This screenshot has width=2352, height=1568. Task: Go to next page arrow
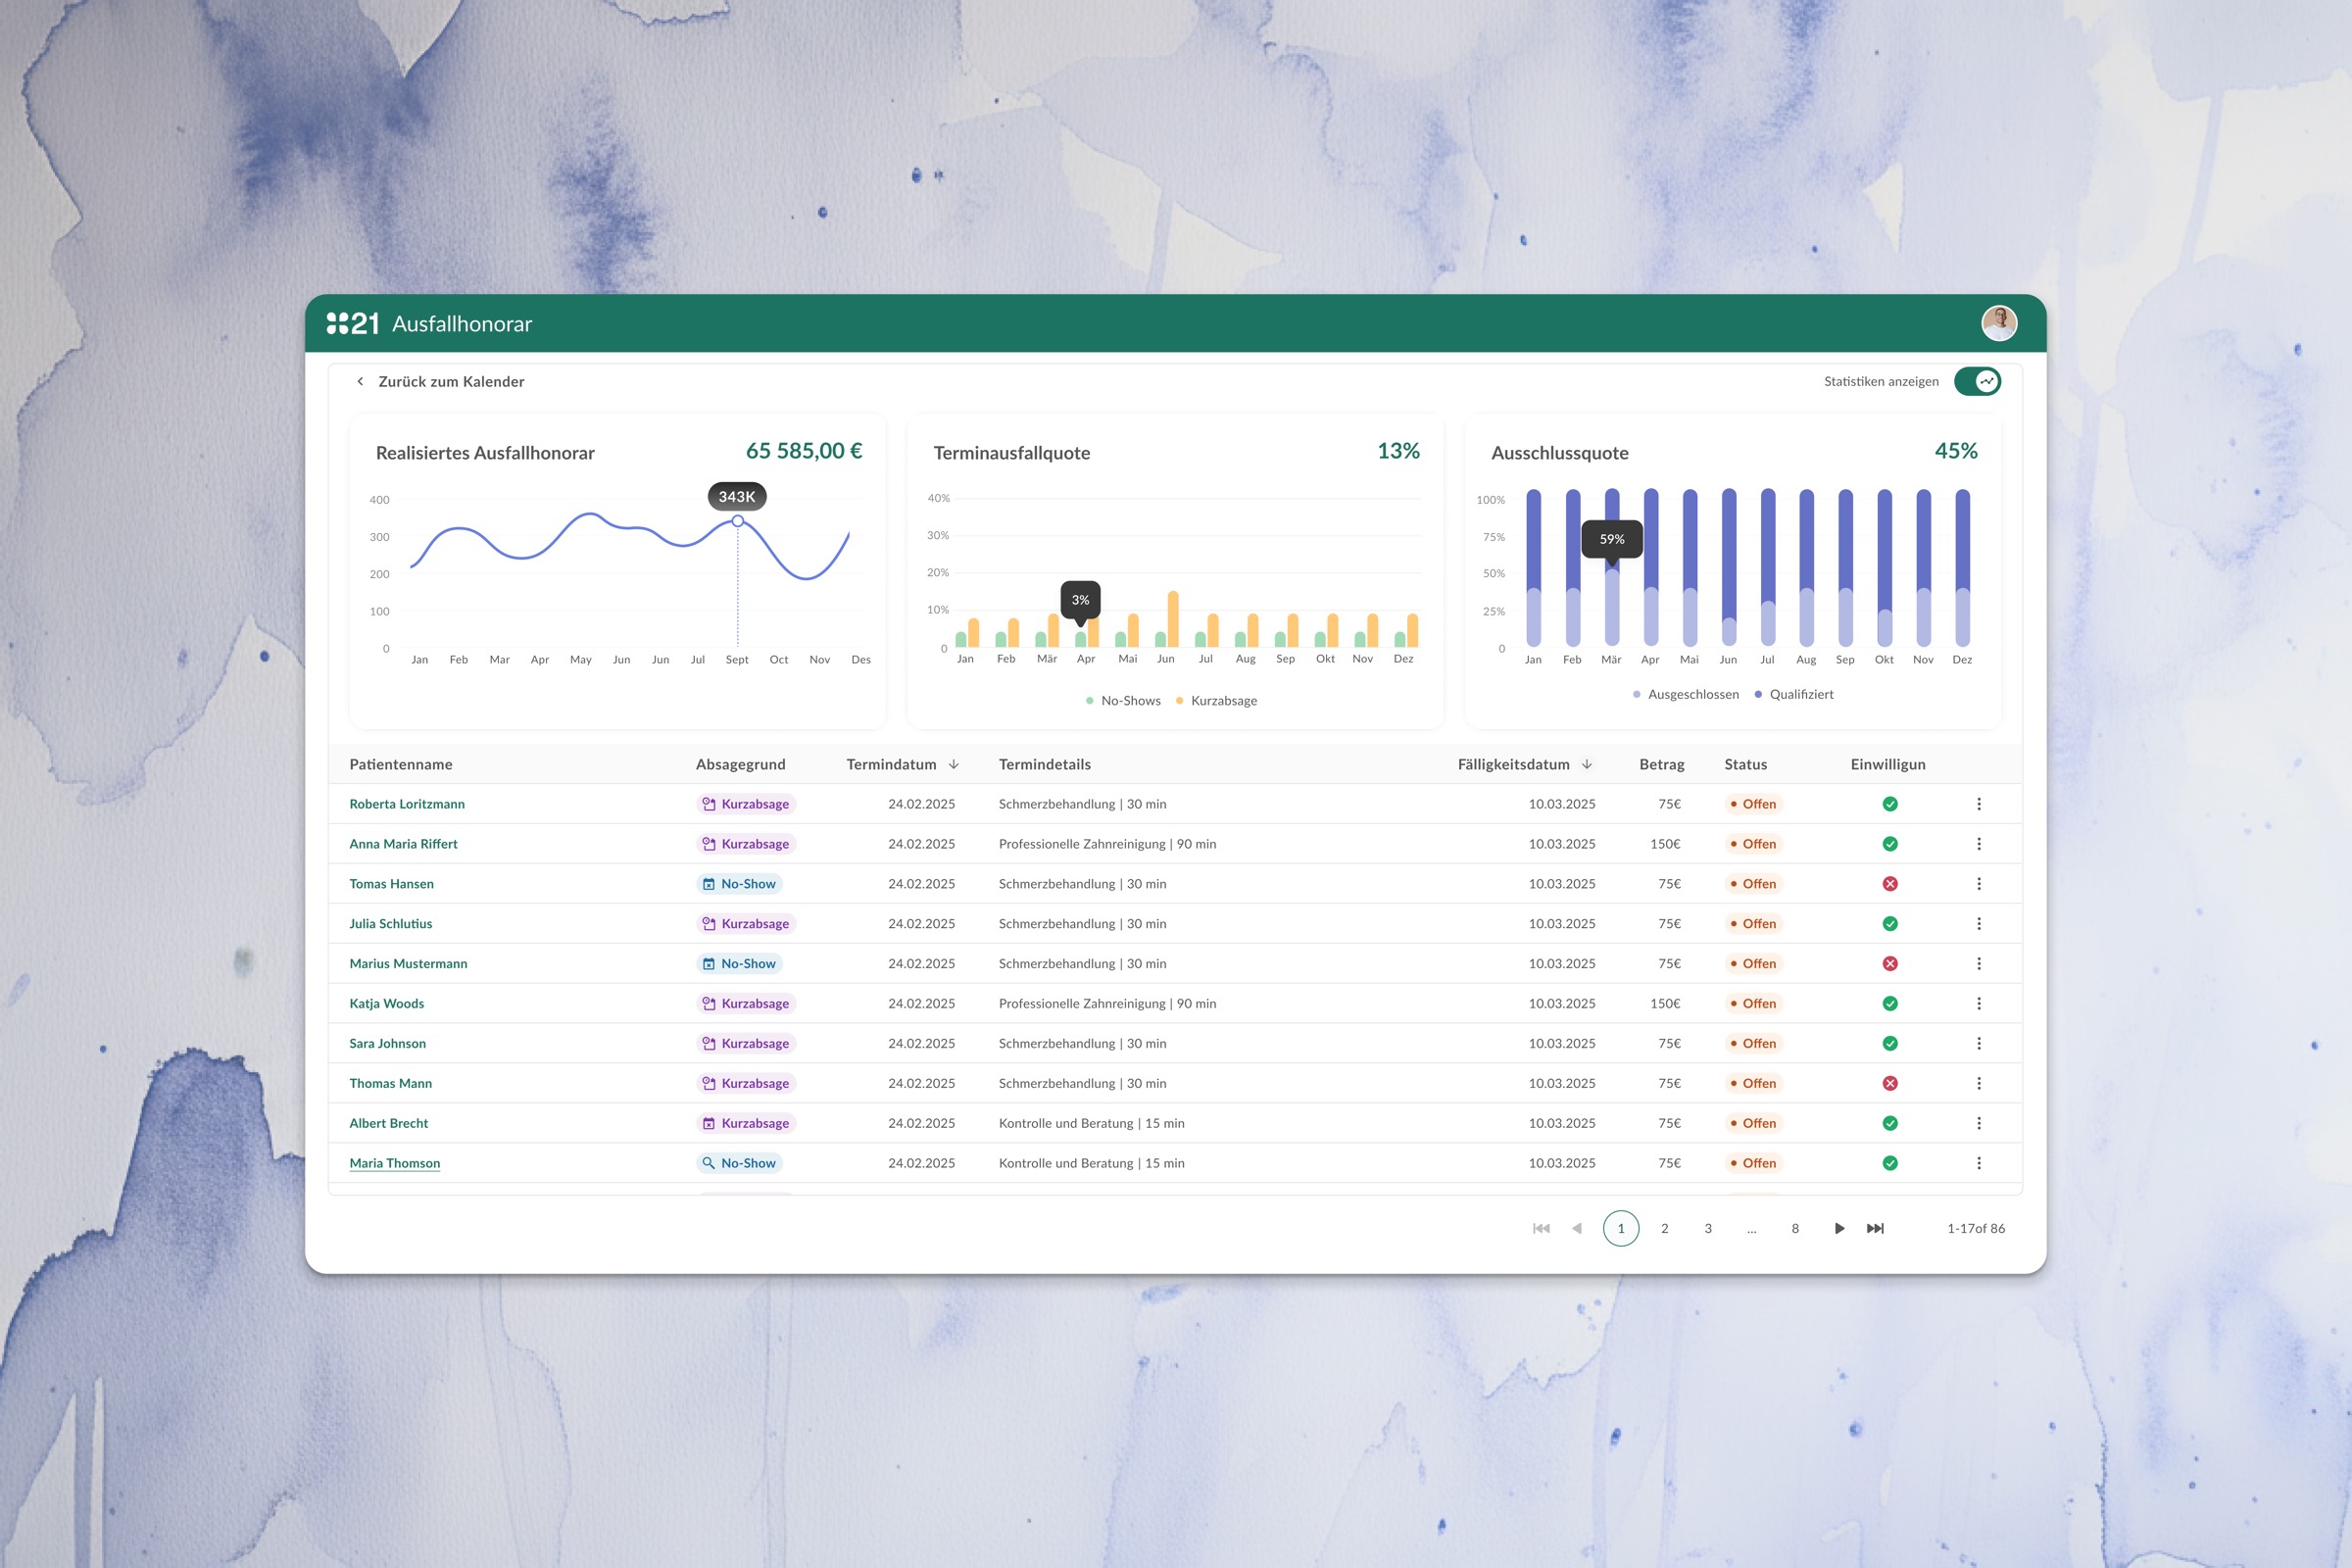click(x=1839, y=1228)
